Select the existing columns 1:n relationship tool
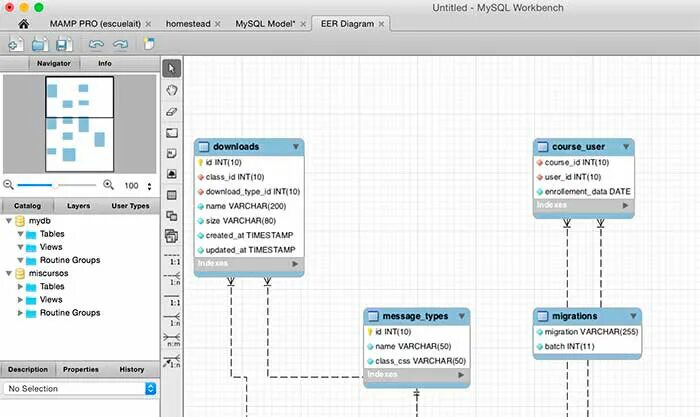This screenshot has width=700, height=417. point(172,361)
